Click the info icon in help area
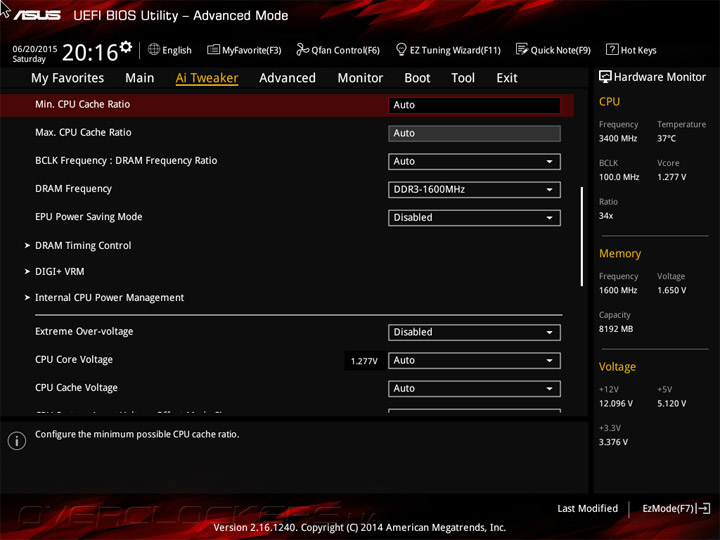 pos(17,441)
